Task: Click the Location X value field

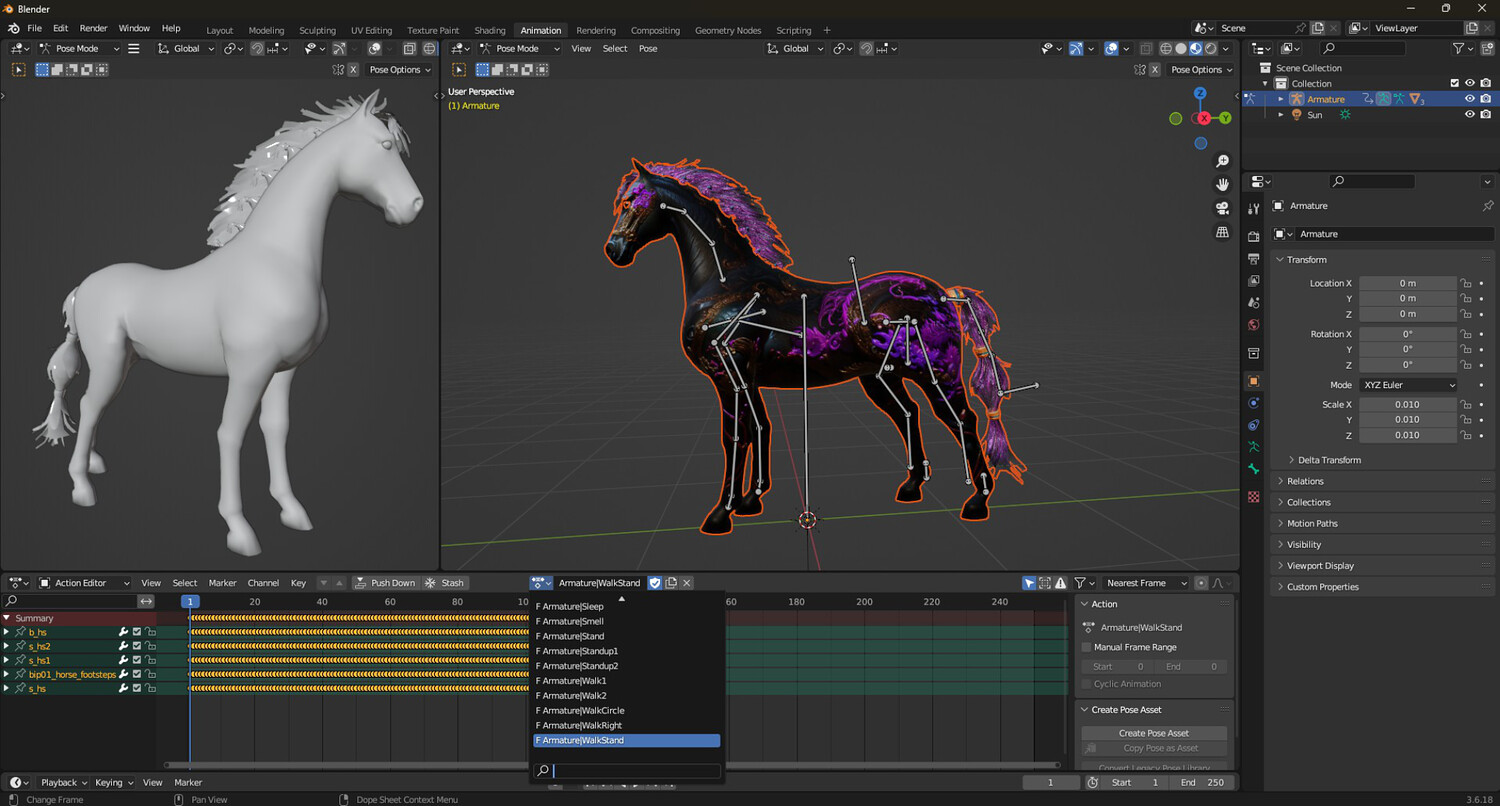Action: pos(1407,283)
